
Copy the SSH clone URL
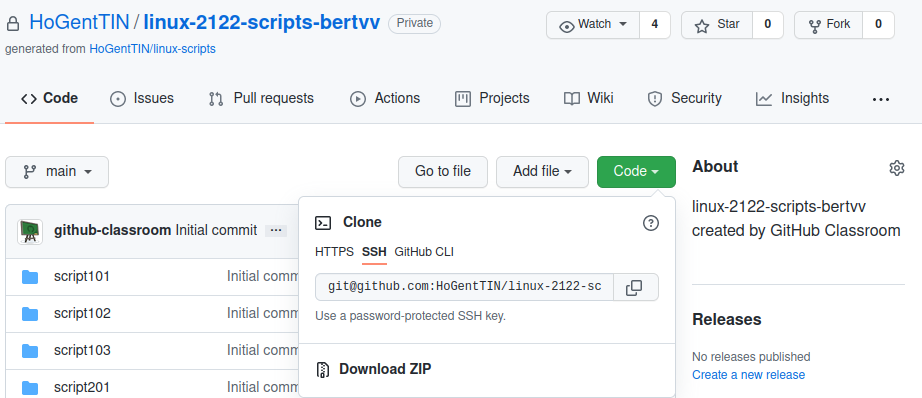point(636,287)
